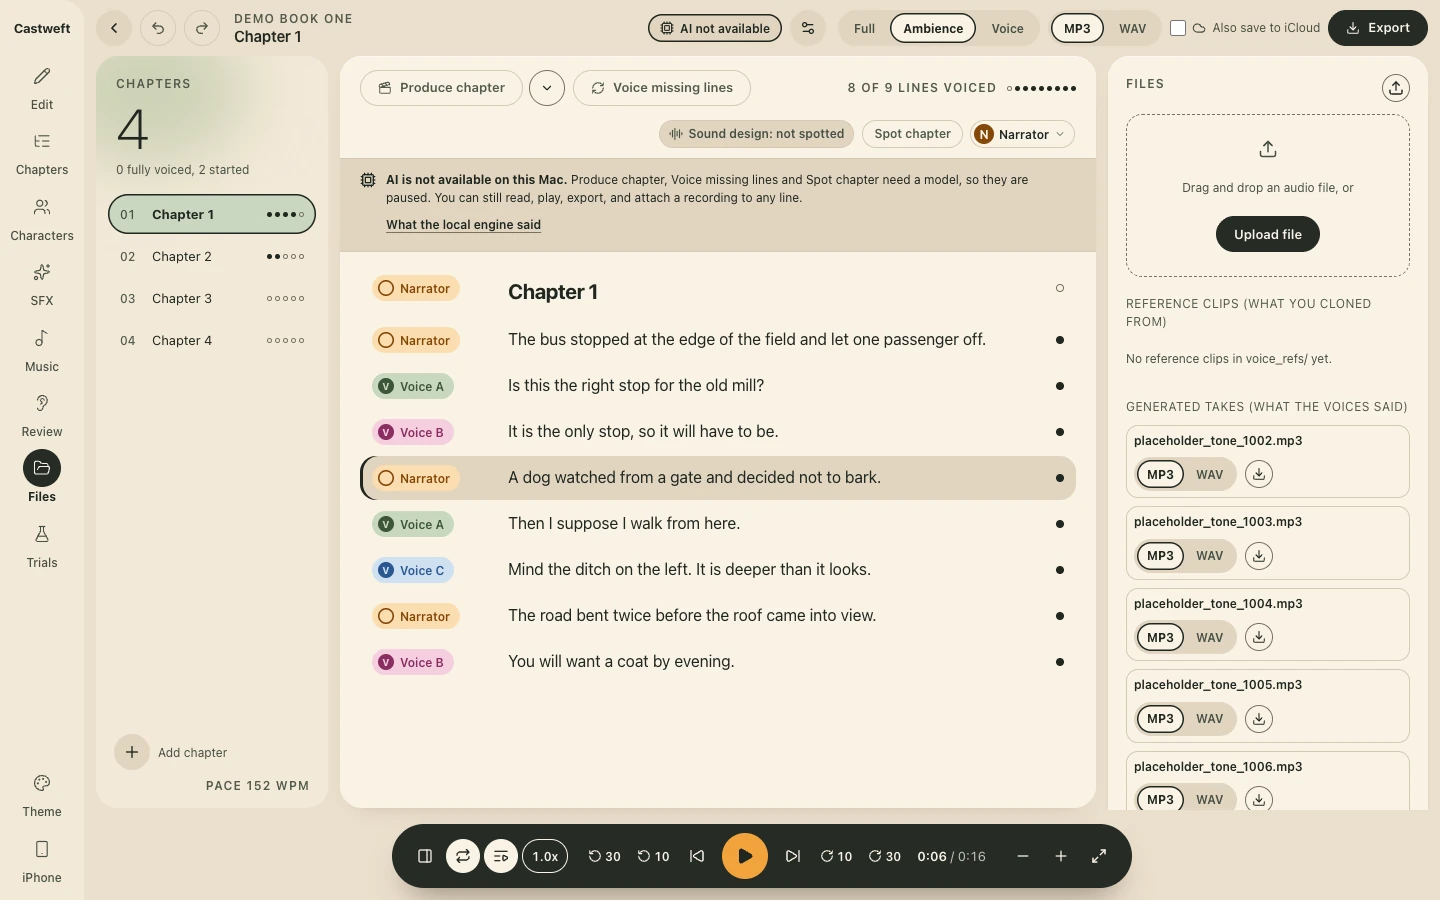Image resolution: width=1440 pixels, height=900 pixels.
Task: Go back with the chevron button
Action: [114, 28]
